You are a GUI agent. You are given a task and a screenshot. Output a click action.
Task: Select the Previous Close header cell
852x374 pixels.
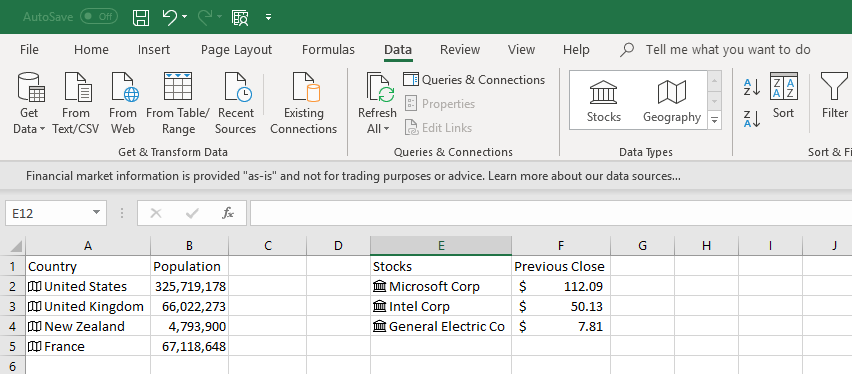[x=561, y=266]
